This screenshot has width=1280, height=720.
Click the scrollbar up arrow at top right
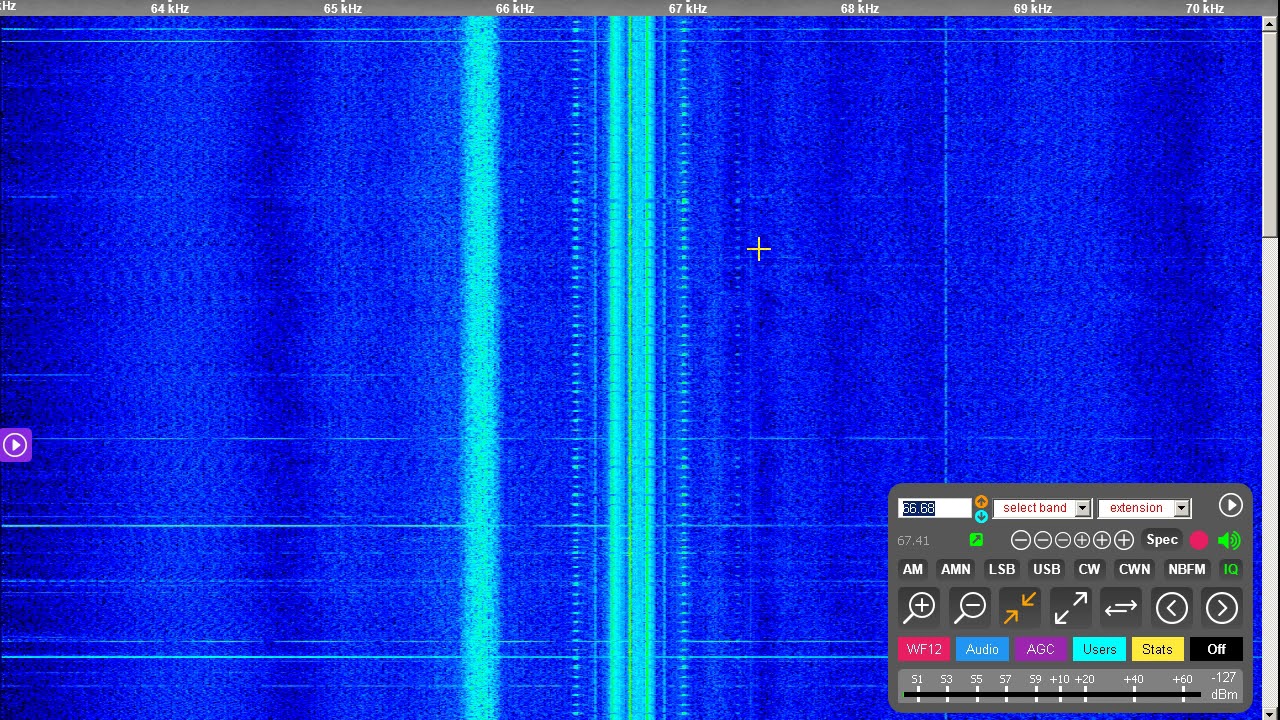coord(1270,25)
